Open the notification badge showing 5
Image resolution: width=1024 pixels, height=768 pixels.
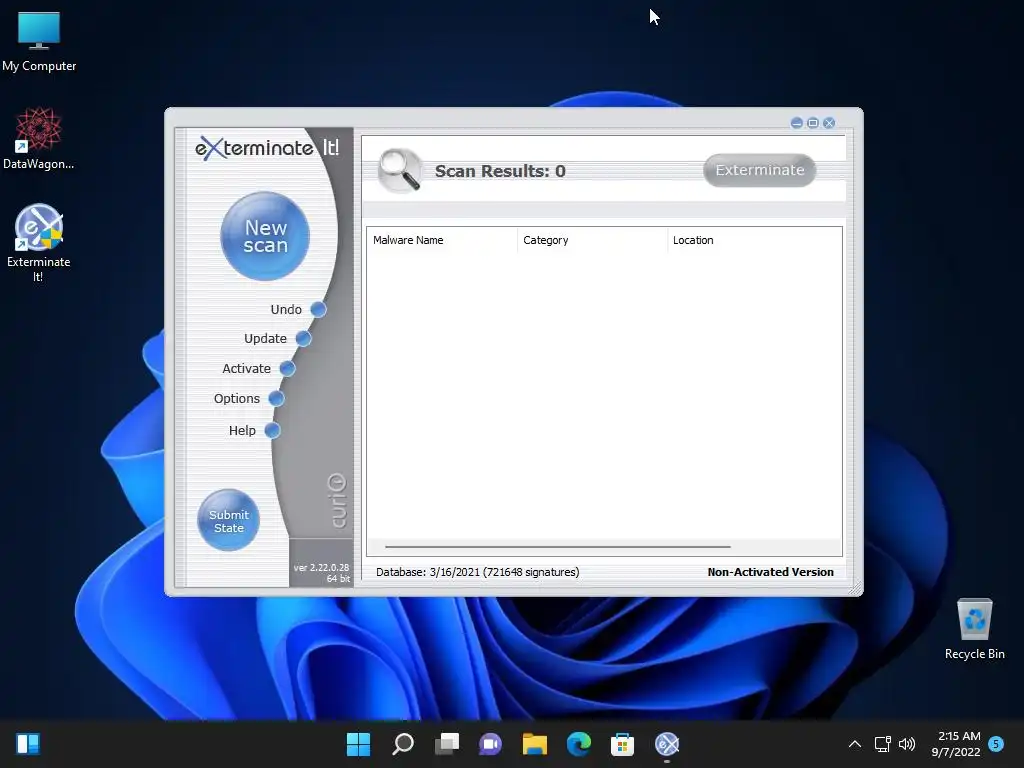point(996,744)
